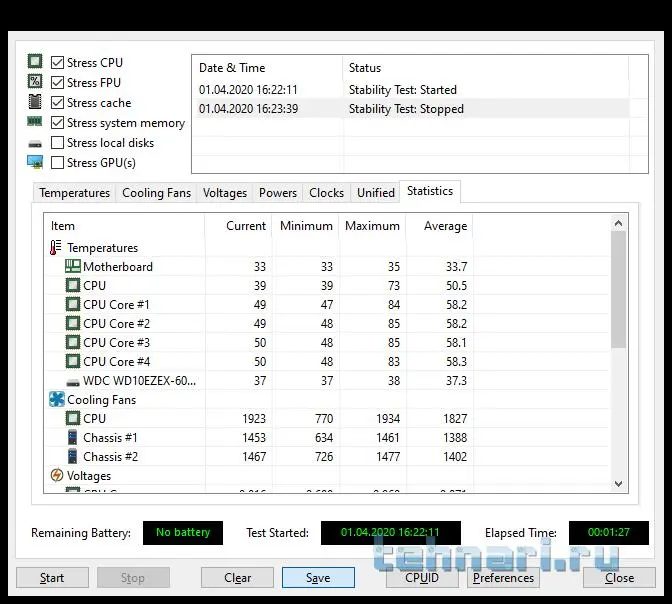
Task: Click the Chassis #2 fan icon
Action: tap(72, 456)
